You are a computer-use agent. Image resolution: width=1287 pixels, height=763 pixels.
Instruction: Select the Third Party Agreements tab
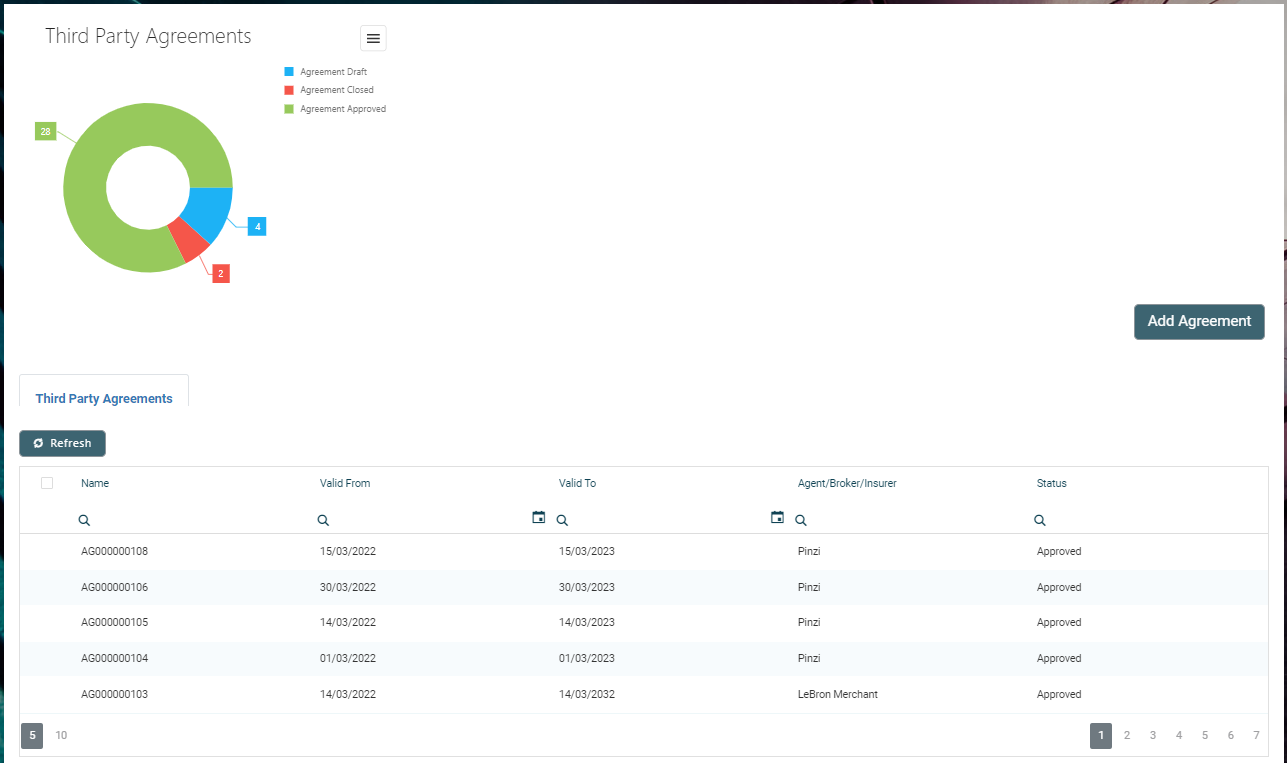[104, 398]
